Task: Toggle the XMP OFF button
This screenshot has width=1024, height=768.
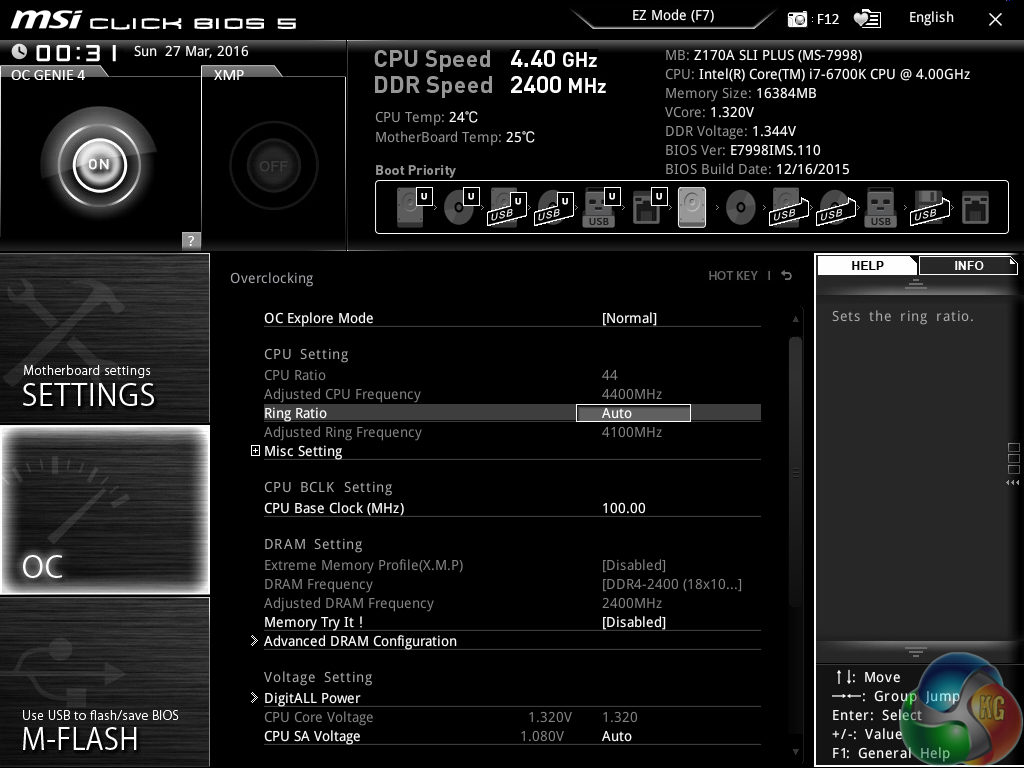Action: (272, 166)
